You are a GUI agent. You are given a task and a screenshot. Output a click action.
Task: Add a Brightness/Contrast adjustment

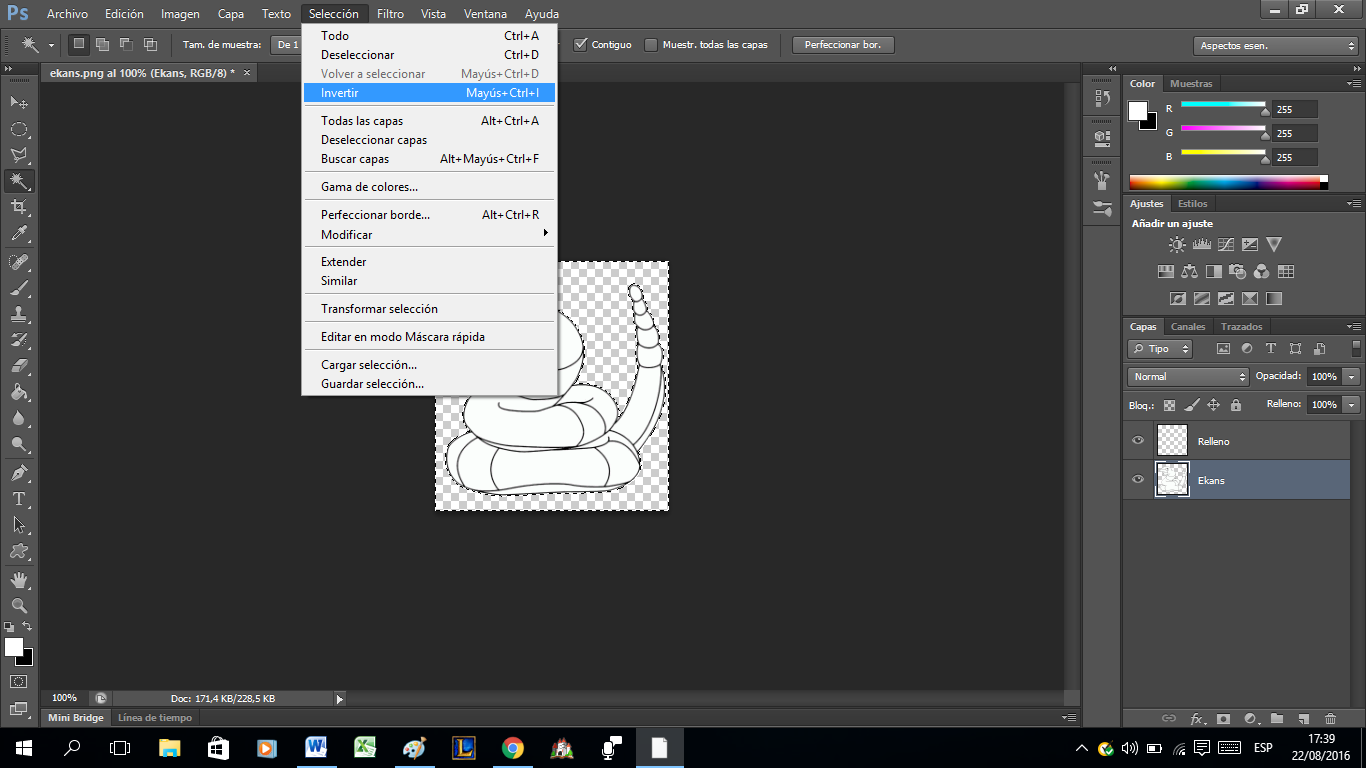click(1177, 244)
